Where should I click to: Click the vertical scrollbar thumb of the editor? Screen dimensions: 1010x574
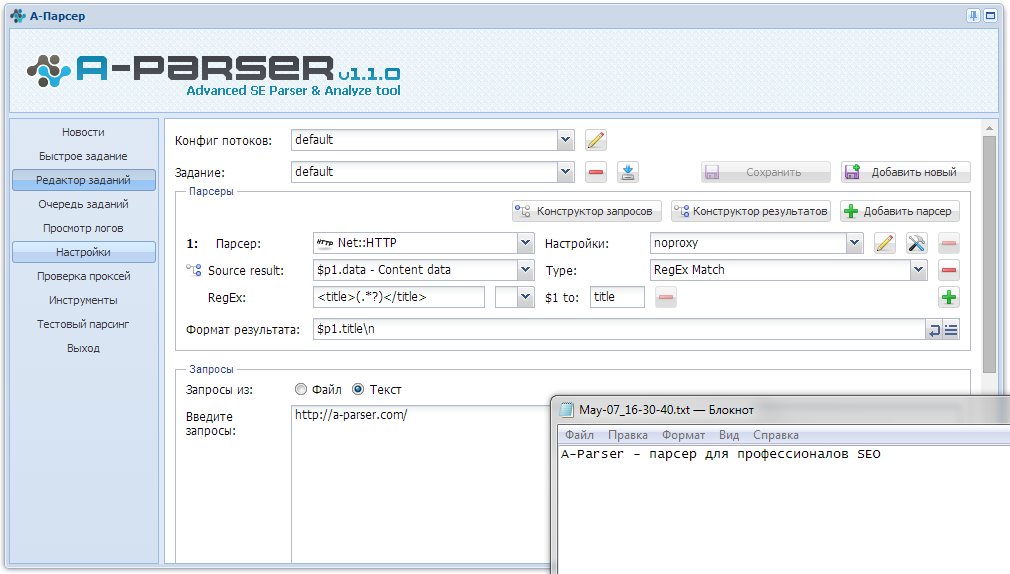[989, 254]
